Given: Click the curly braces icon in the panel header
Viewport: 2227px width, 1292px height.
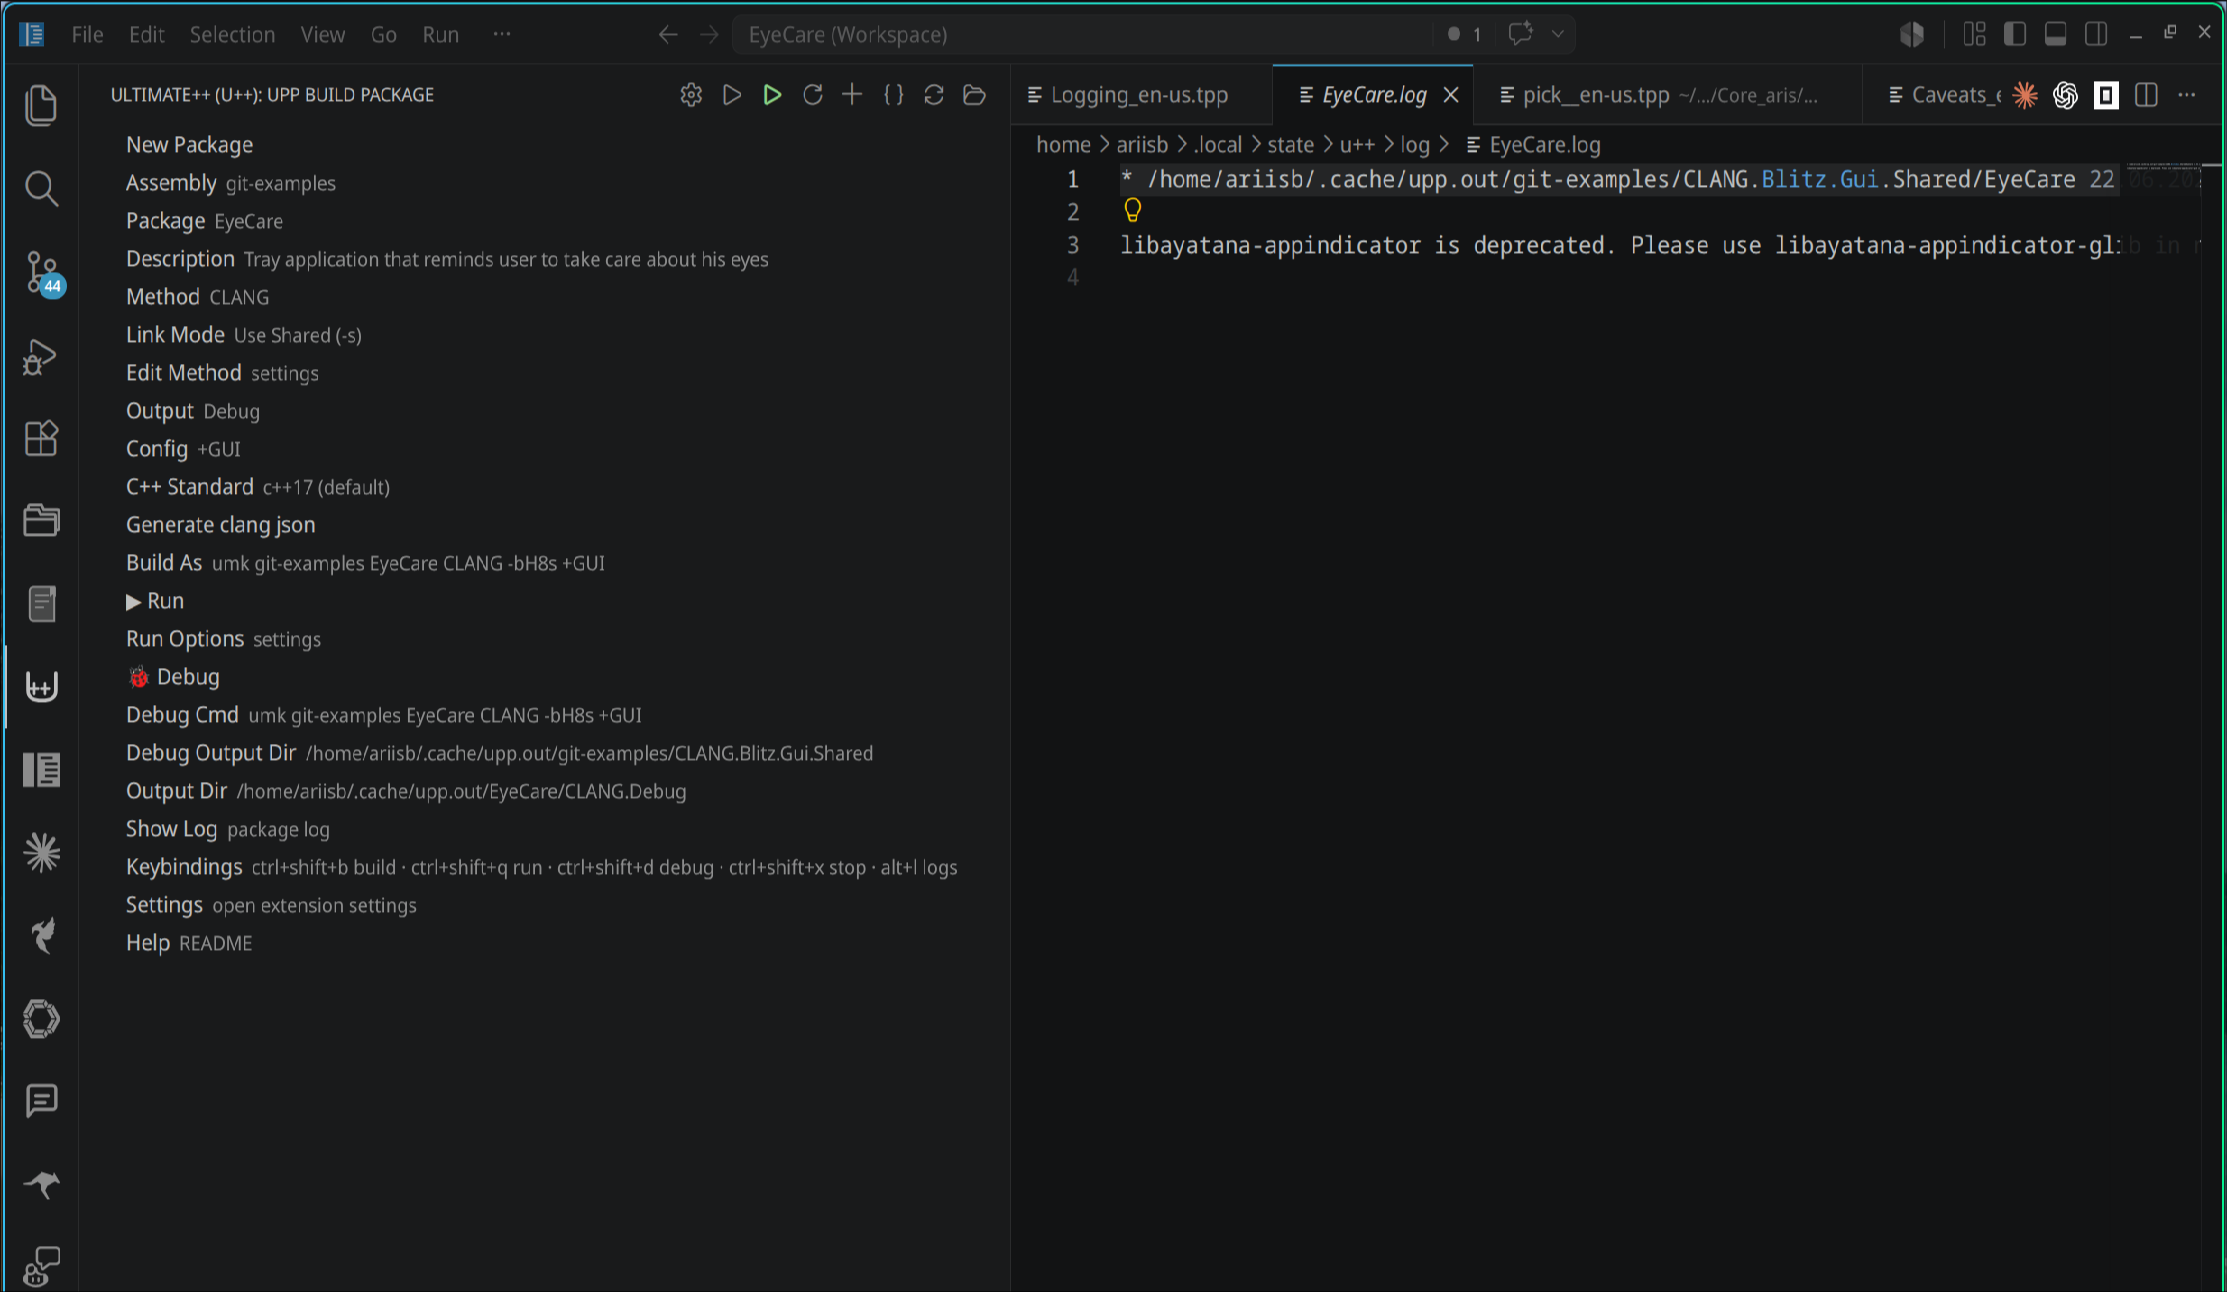Looking at the screenshot, I should coord(894,95).
